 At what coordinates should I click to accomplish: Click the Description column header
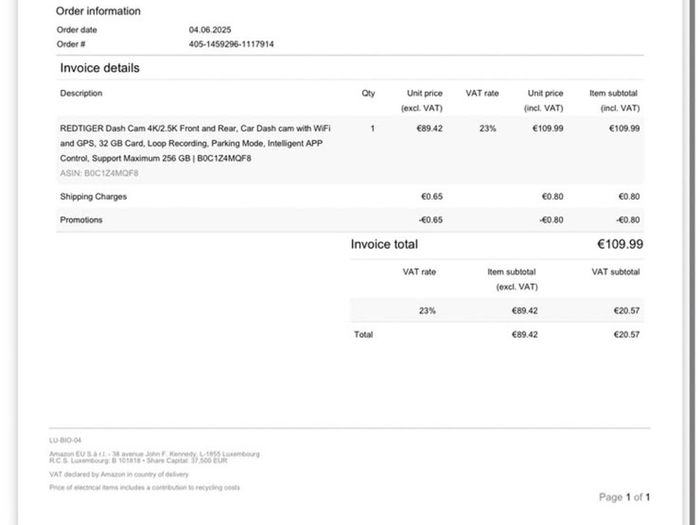click(81, 93)
